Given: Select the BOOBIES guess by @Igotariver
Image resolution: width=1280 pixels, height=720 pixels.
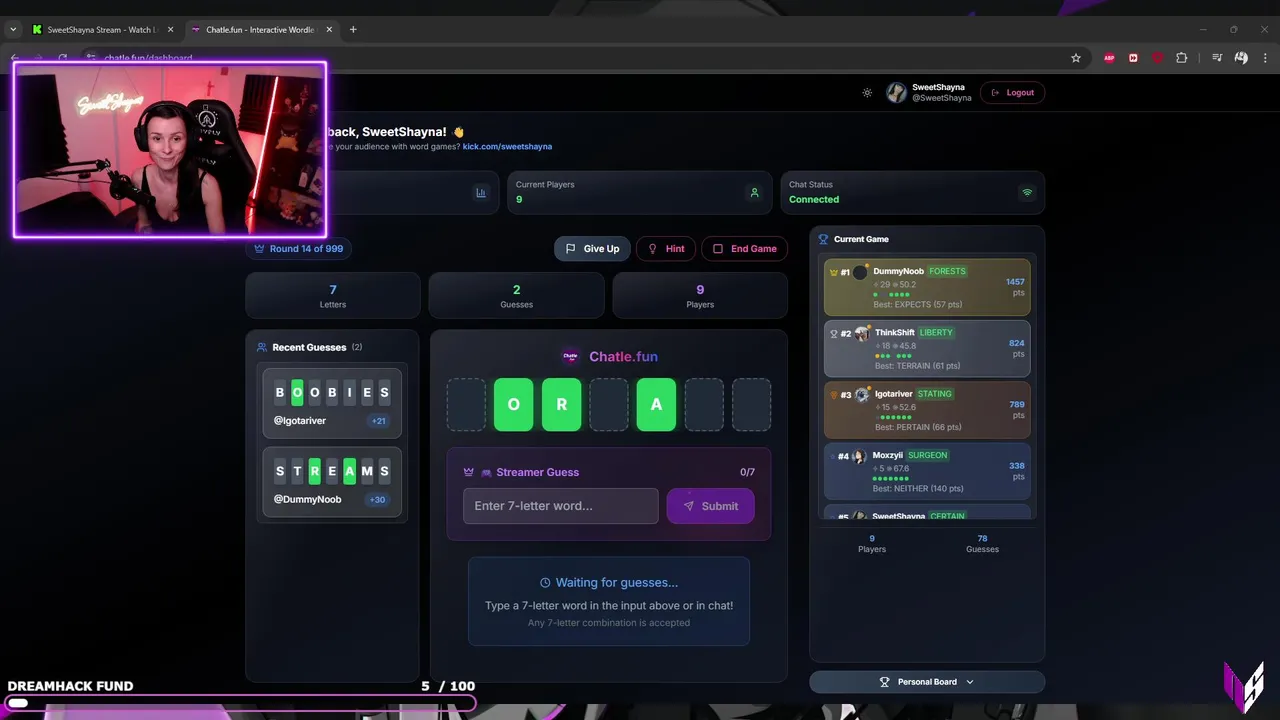Looking at the screenshot, I should [x=332, y=403].
